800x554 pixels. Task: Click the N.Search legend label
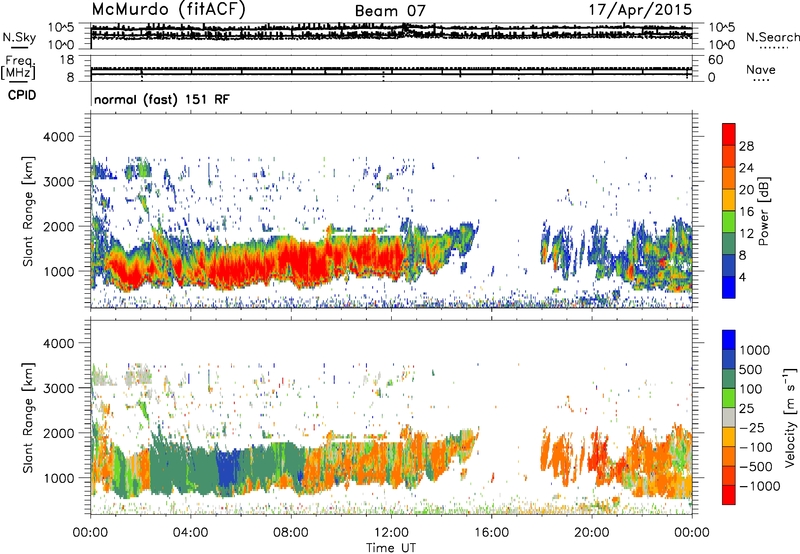773,37
